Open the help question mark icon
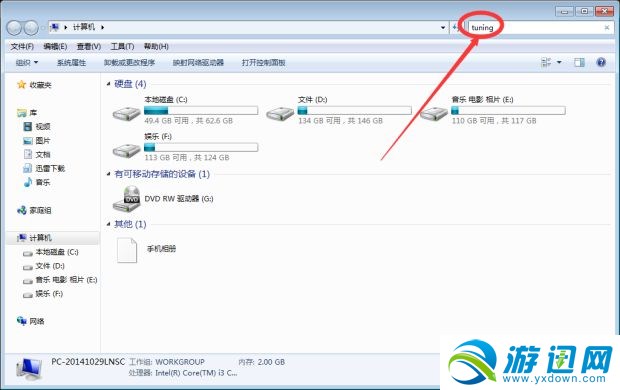The height and width of the screenshot is (390, 620). pyautogui.click(x=601, y=62)
